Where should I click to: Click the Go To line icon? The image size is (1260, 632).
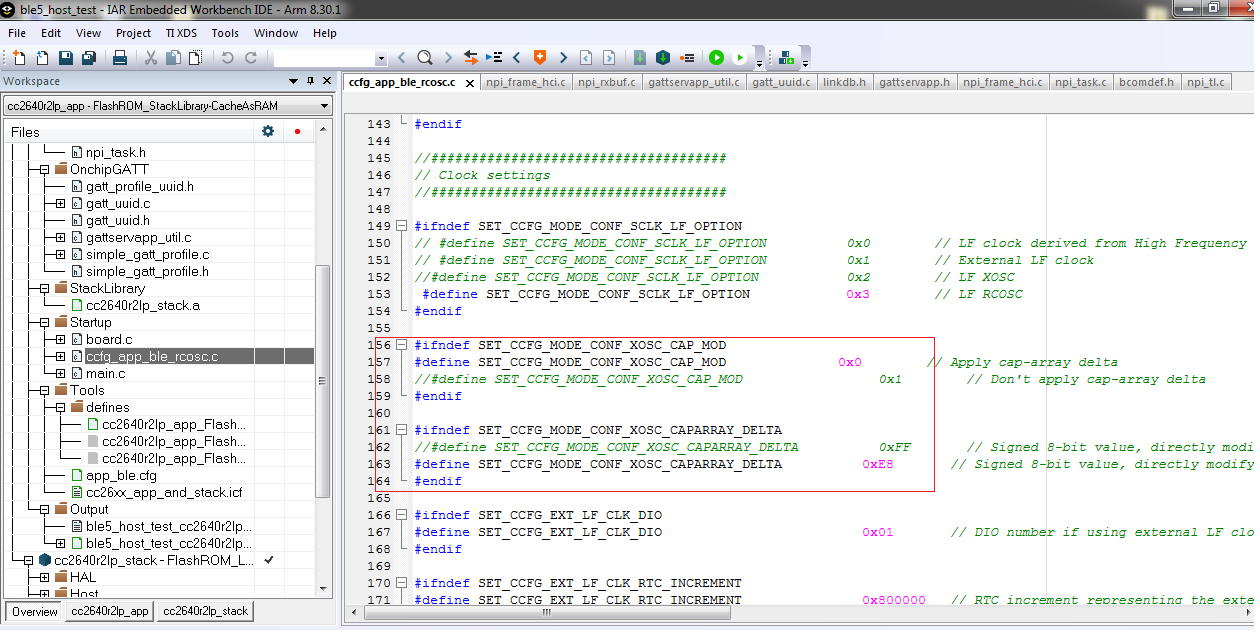coord(494,58)
